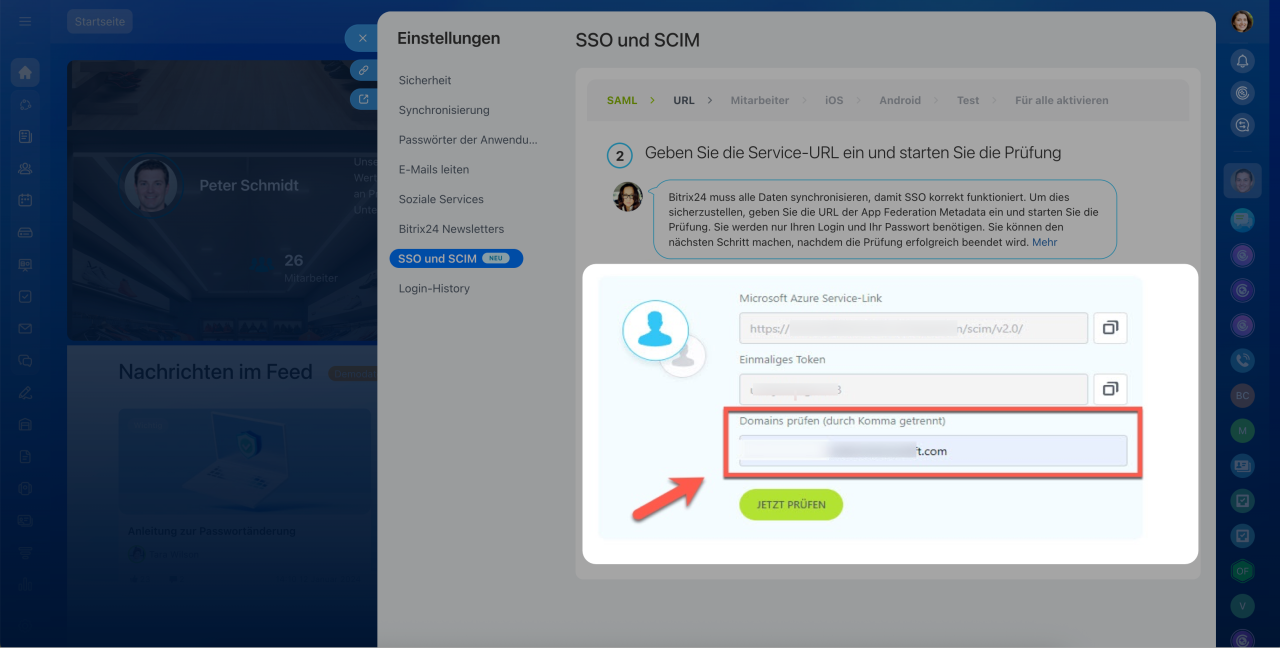Image resolution: width=1280 pixels, height=648 pixels.
Task: Copy the Microsoft Azure Service-Link
Action: tap(1110, 328)
